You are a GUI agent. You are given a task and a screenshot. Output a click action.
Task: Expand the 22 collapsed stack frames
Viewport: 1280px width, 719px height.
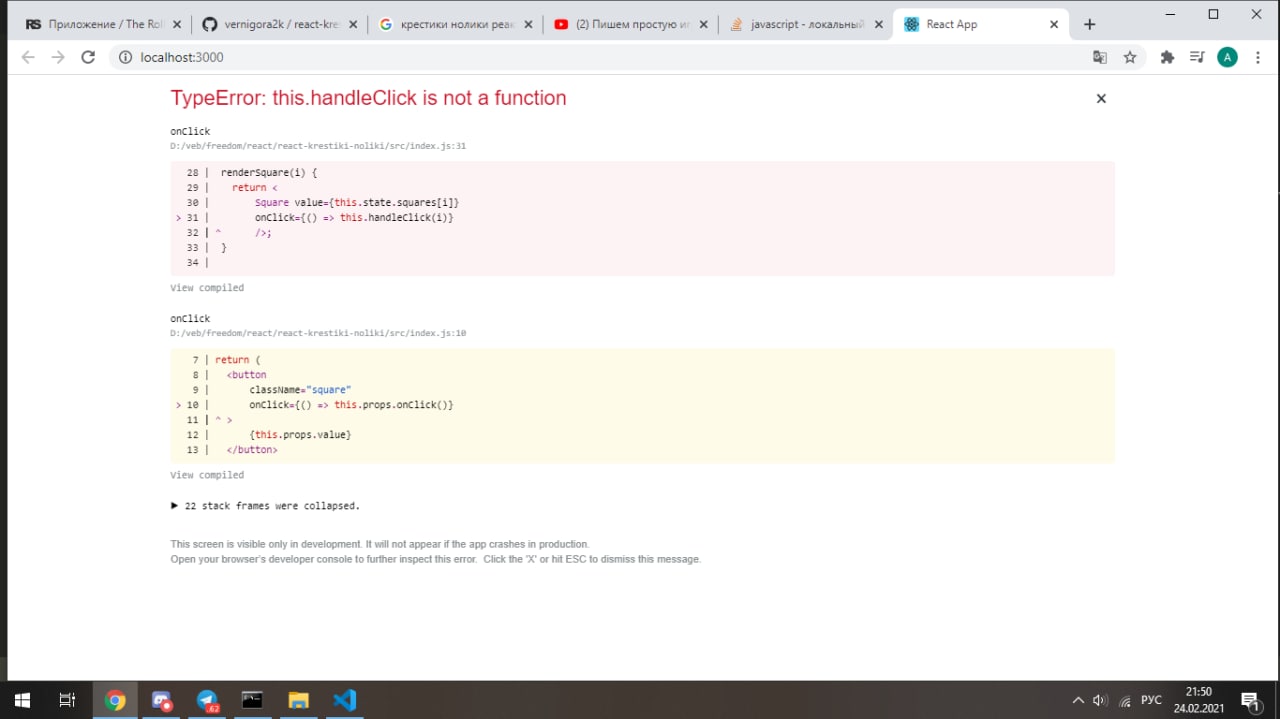point(265,506)
